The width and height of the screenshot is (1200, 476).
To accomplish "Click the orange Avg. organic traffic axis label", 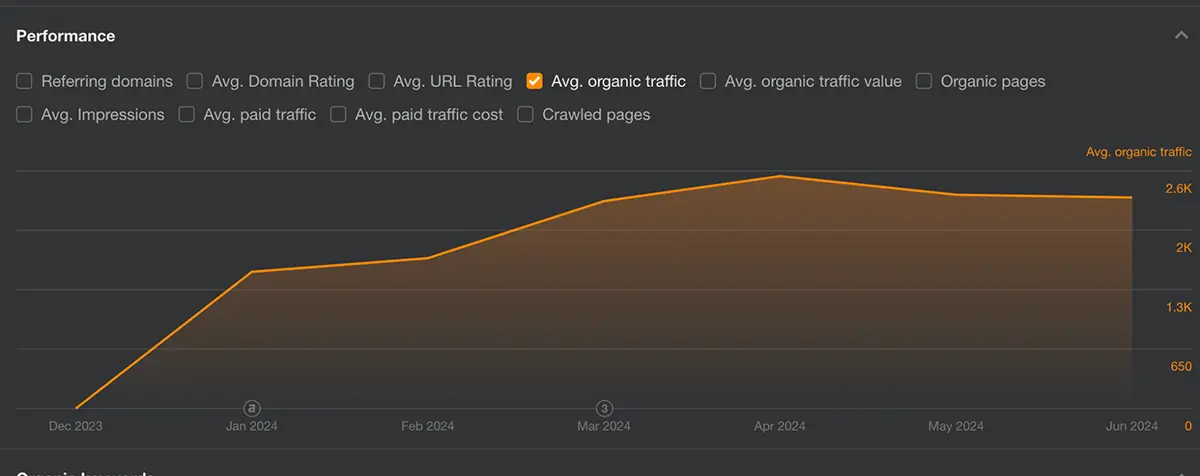I will click(x=1138, y=152).
